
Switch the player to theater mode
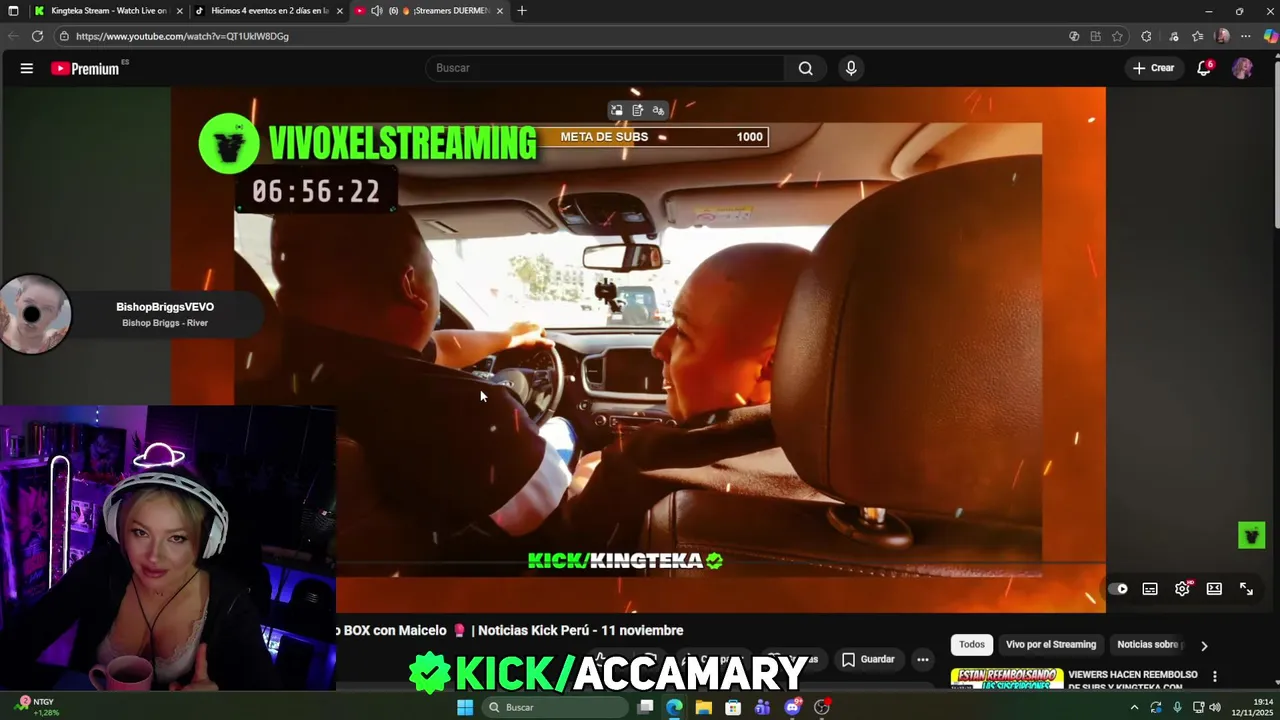tap(1214, 589)
